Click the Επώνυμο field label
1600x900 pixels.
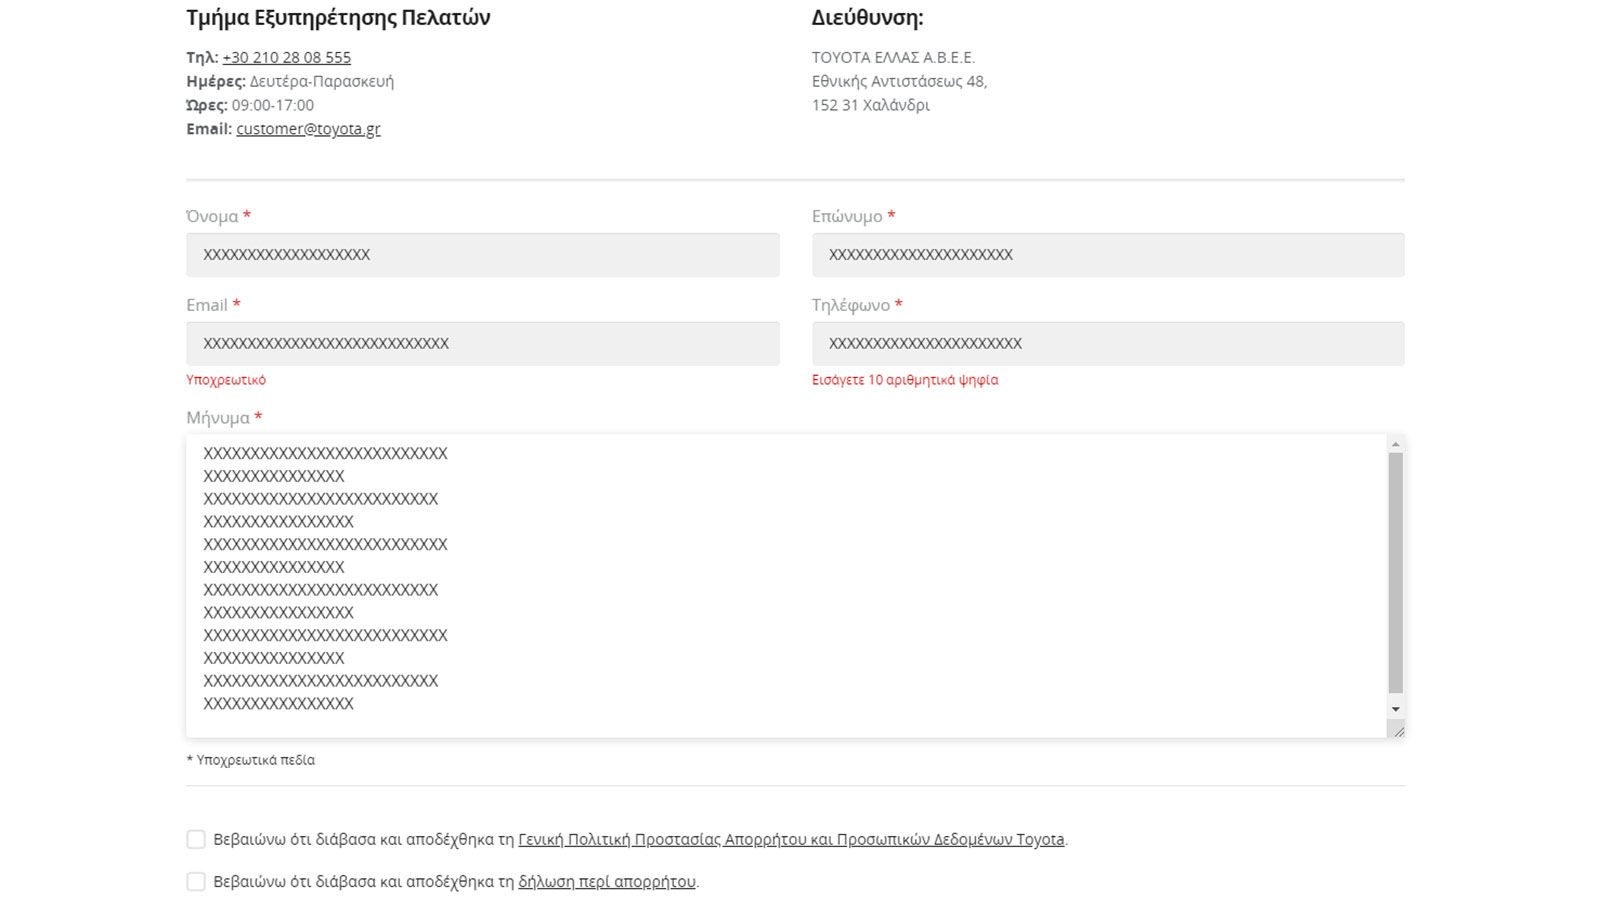[x=847, y=216]
